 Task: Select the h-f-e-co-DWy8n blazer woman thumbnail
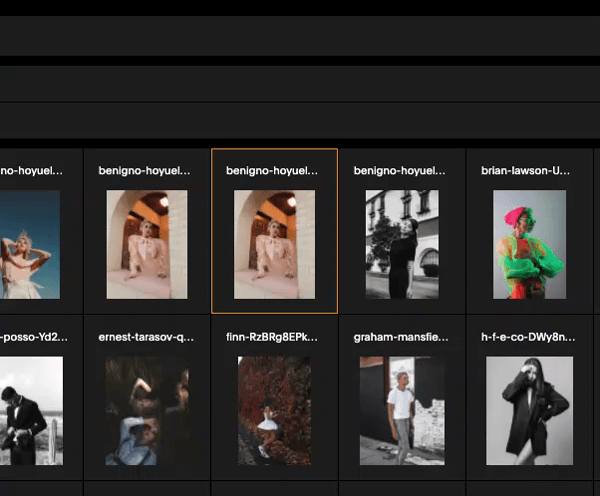(x=530, y=411)
